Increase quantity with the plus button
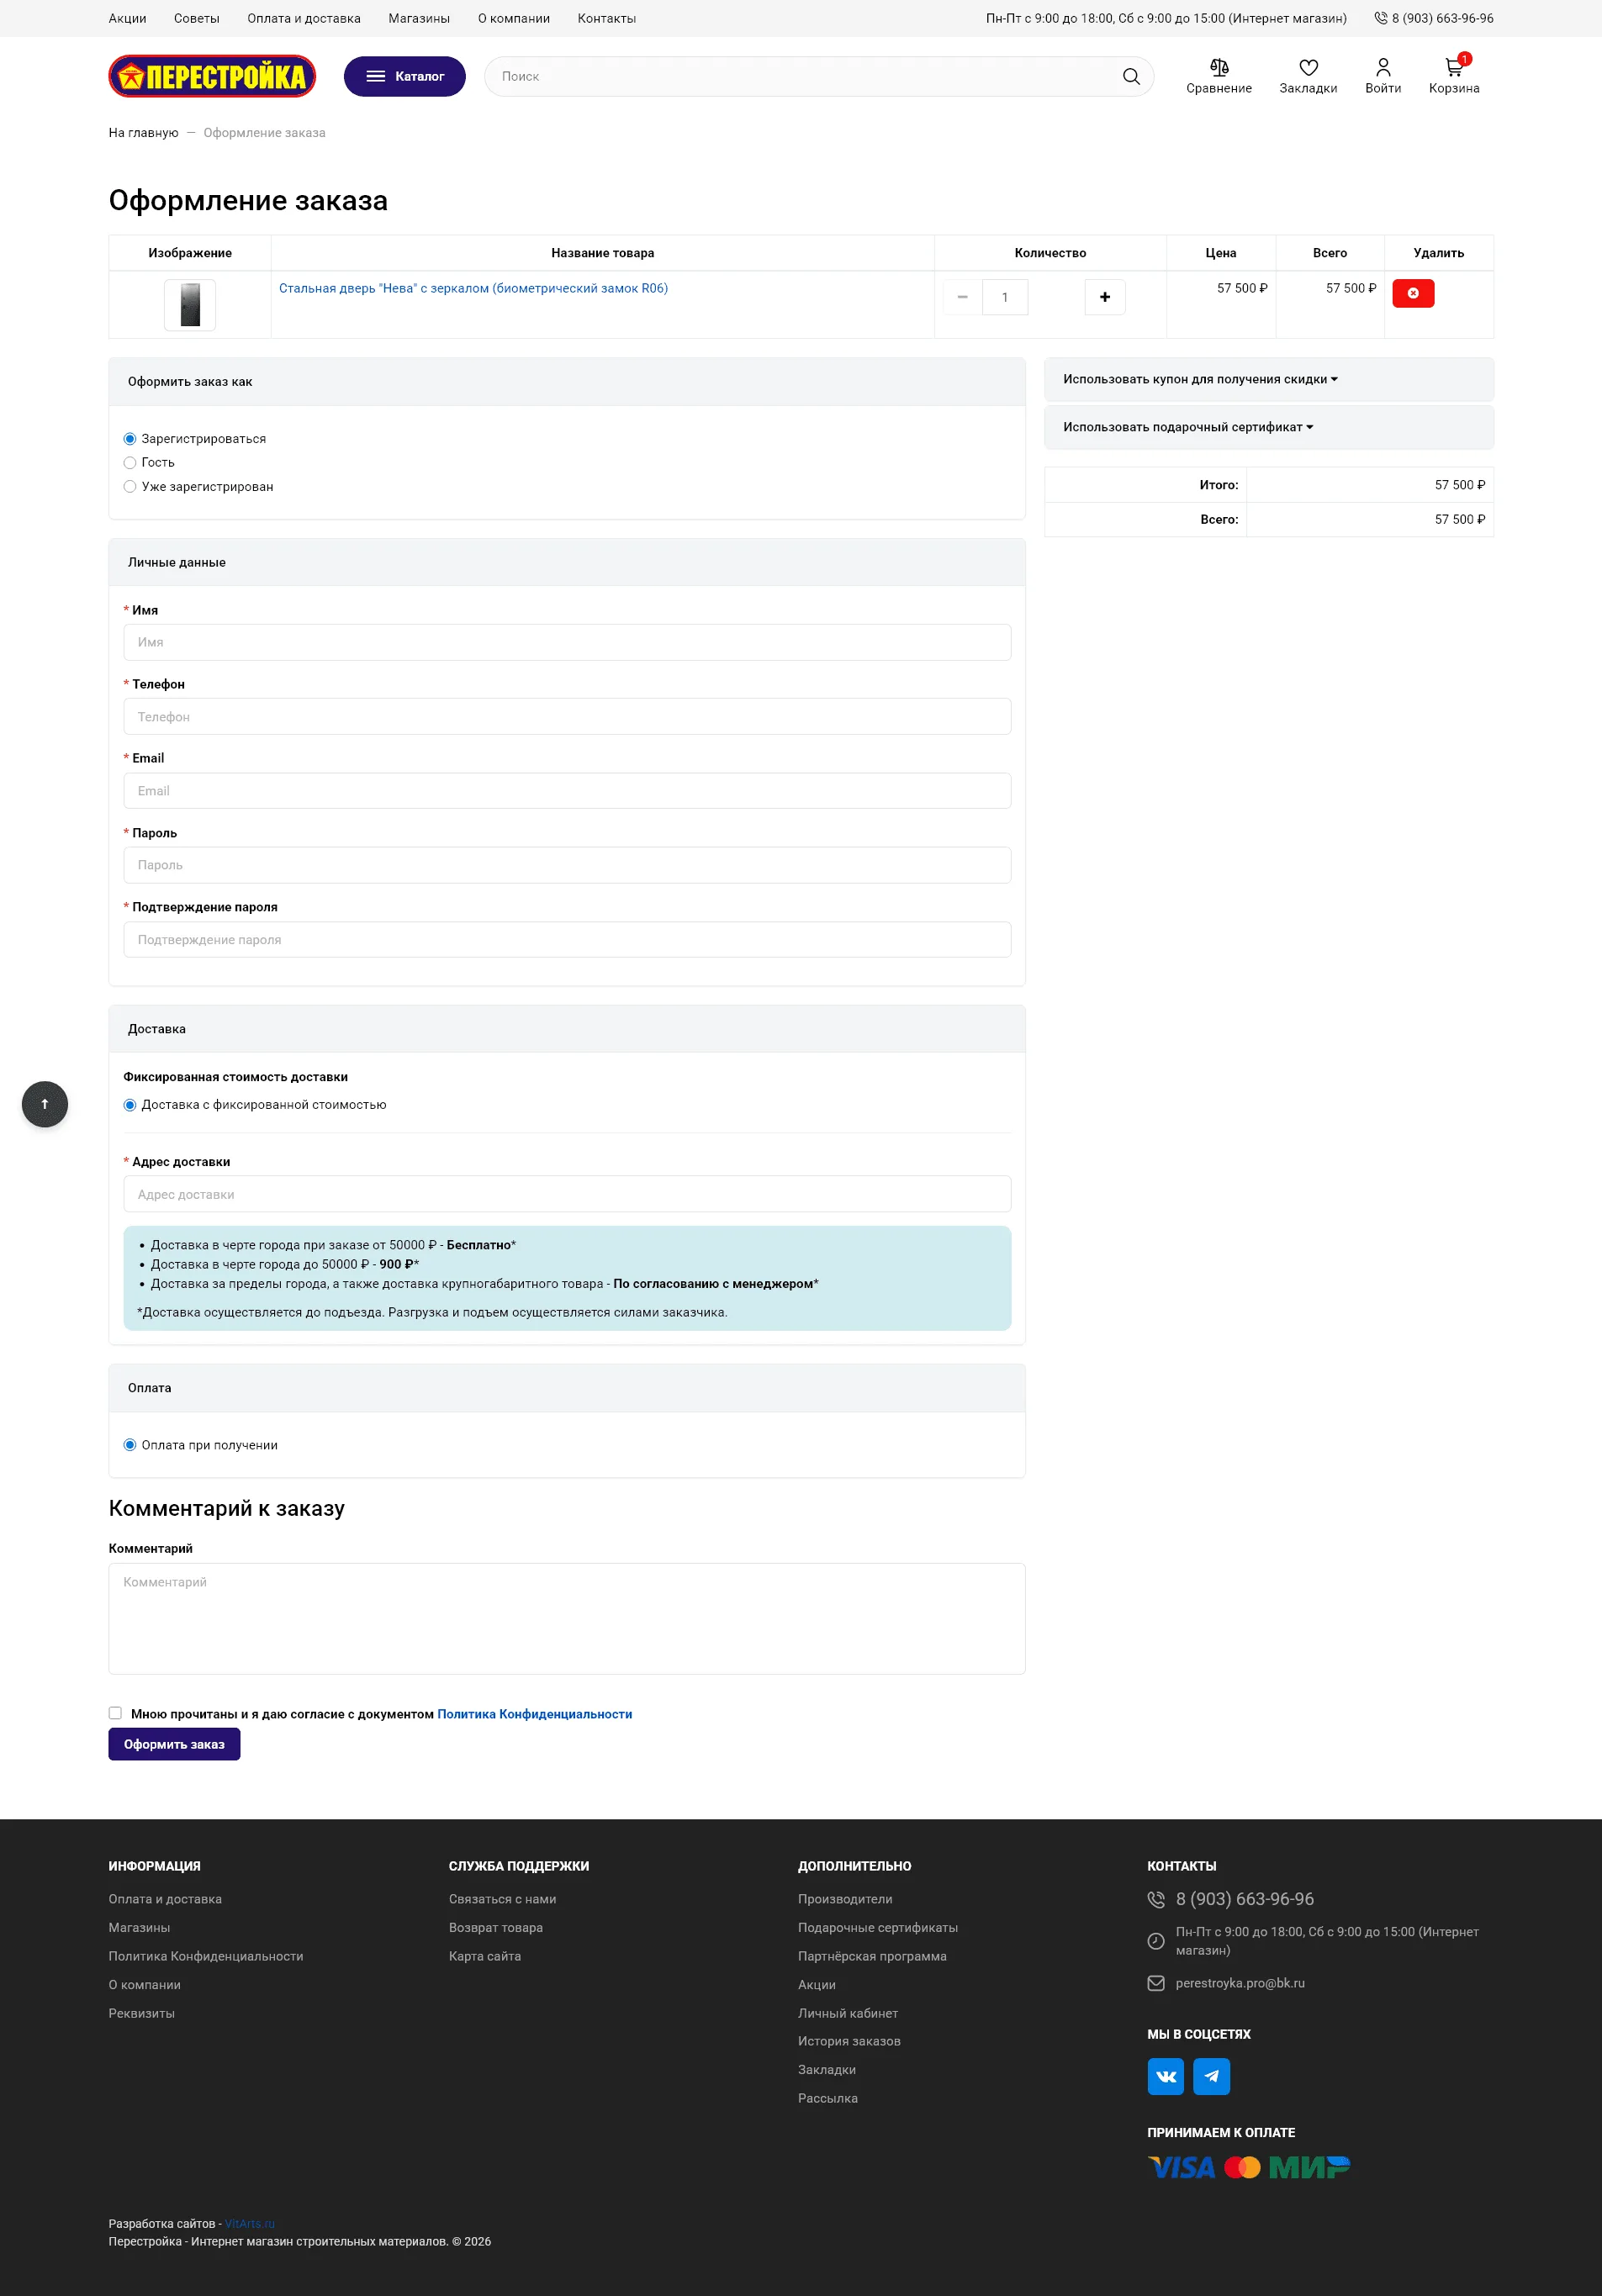 (x=1104, y=297)
